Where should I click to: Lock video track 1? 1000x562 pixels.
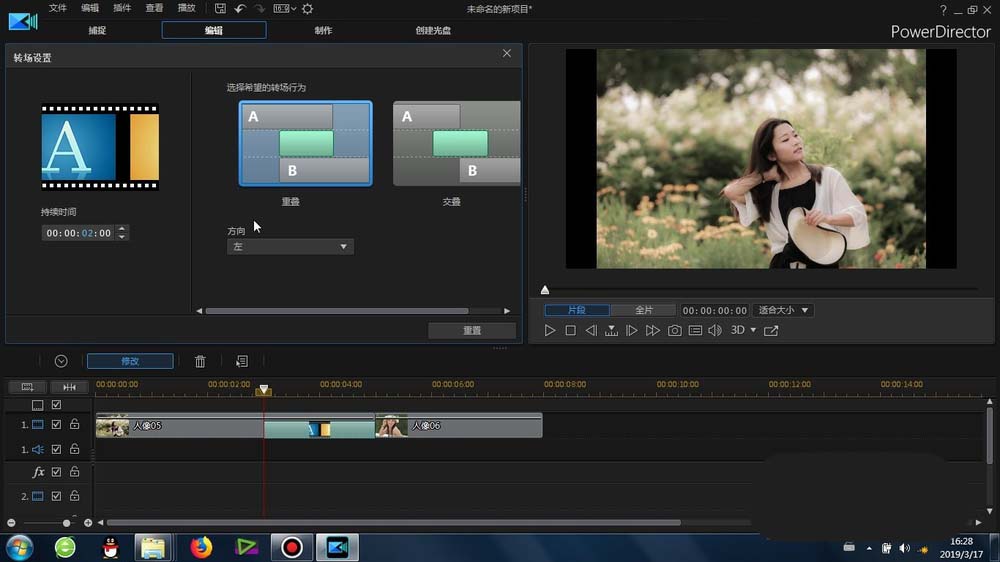[x=75, y=424]
